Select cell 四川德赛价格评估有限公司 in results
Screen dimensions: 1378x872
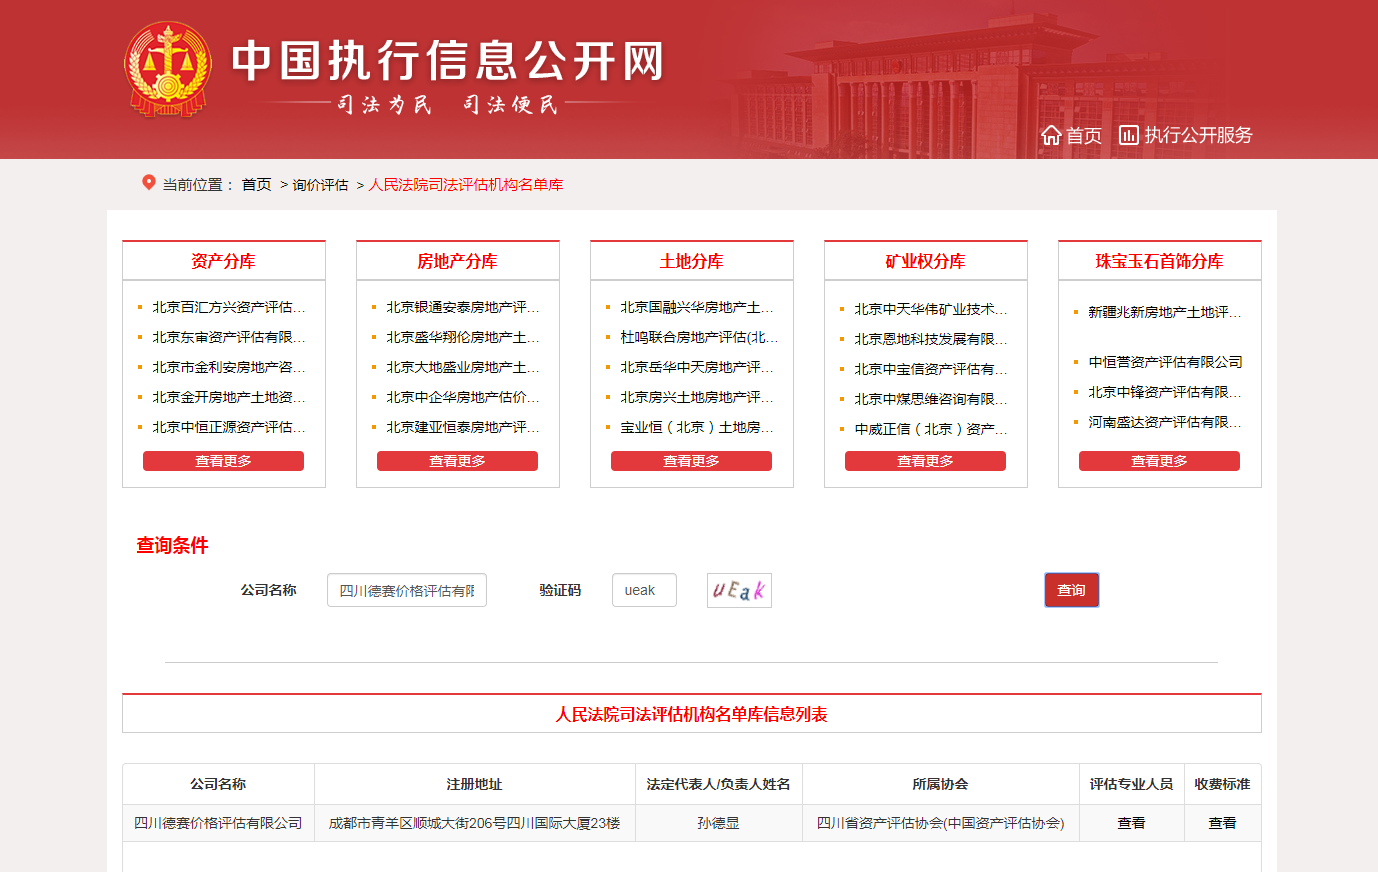pyautogui.click(x=218, y=823)
